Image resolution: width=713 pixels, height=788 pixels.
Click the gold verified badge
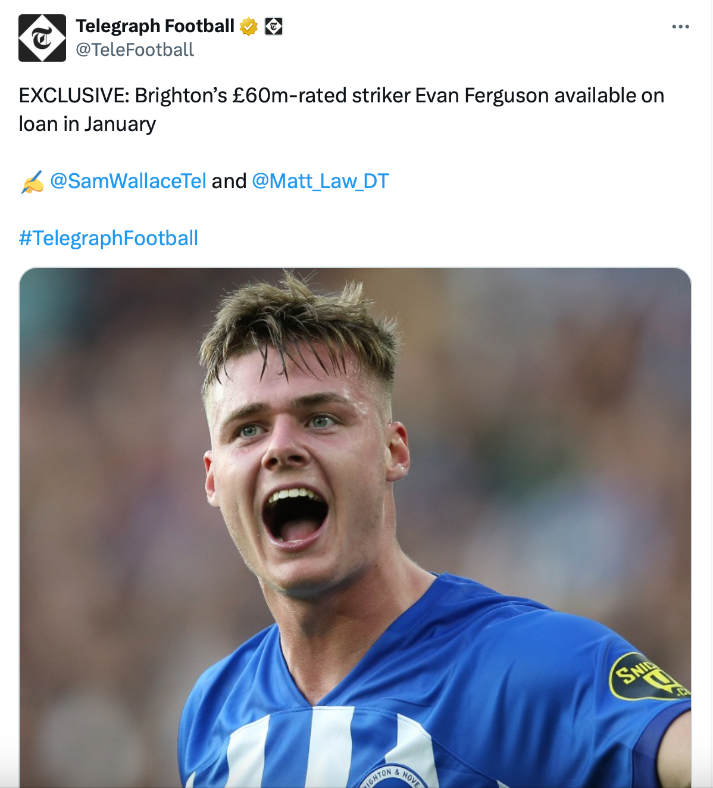pyautogui.click(x=248, y=26)
